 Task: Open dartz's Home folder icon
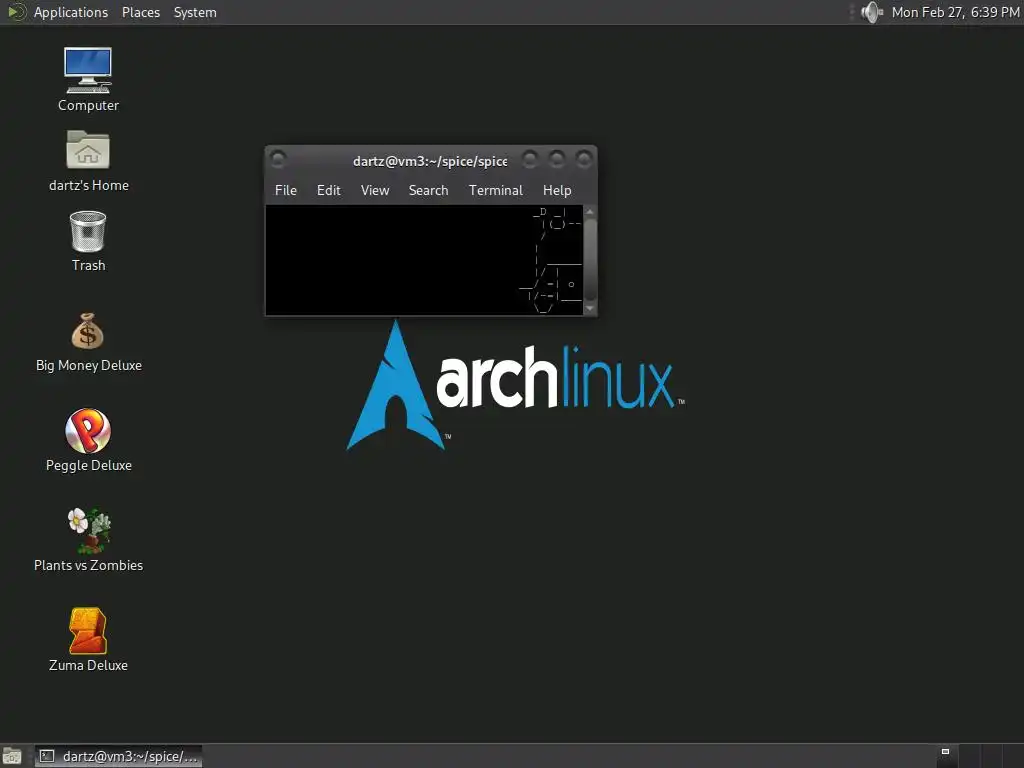click(x=88, y=150)
